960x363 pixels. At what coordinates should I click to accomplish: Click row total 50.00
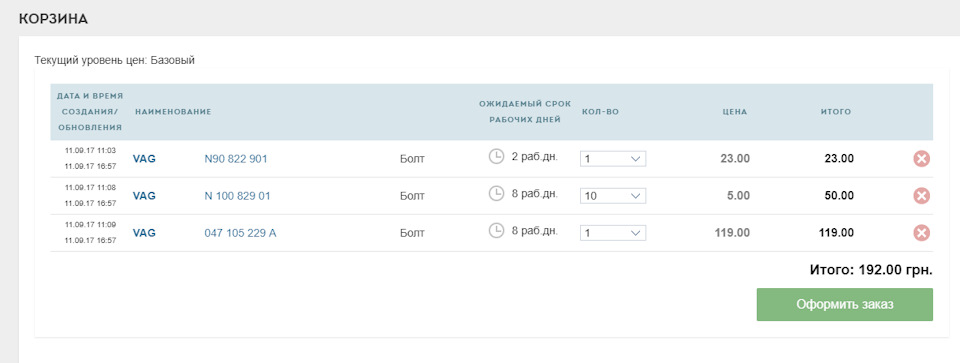[839, 196]
